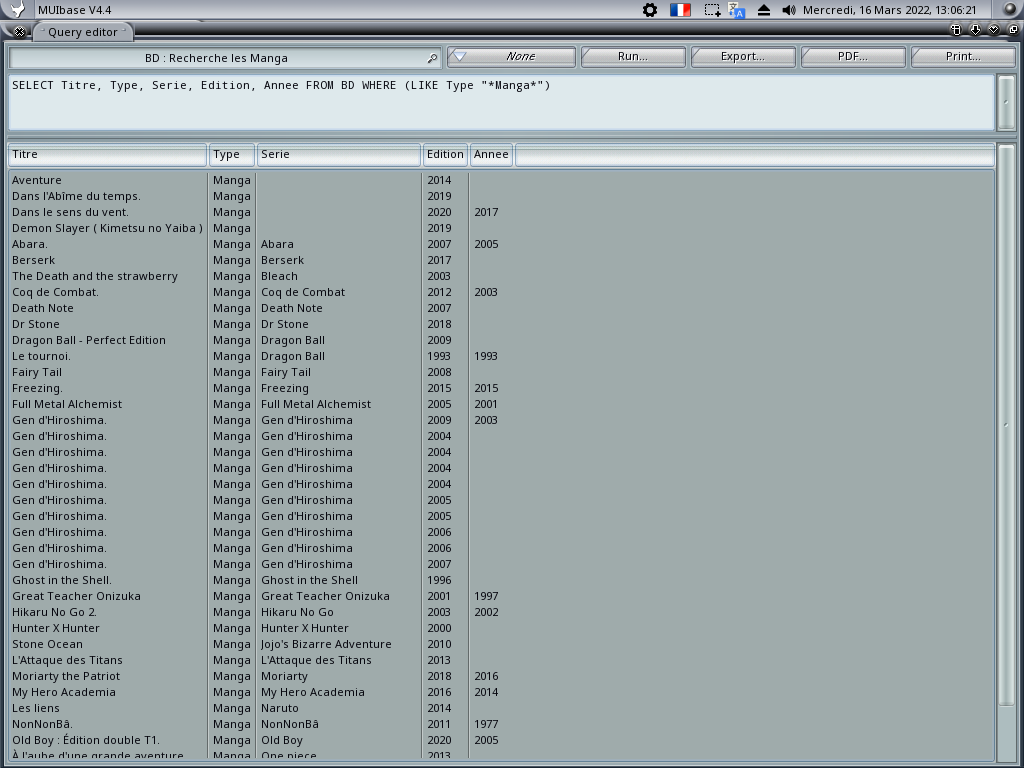
Task: Click the Edition column header
Action: pos(445,155)
